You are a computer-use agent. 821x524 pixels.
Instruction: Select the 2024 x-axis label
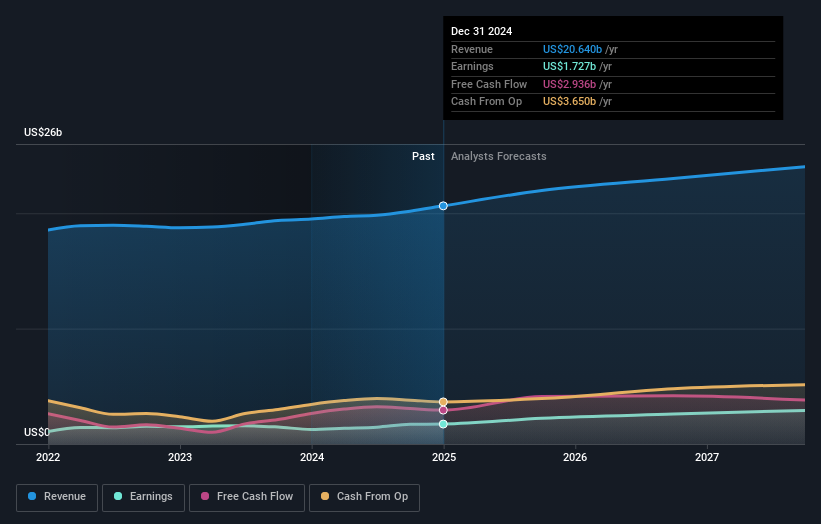click(312, 457)
